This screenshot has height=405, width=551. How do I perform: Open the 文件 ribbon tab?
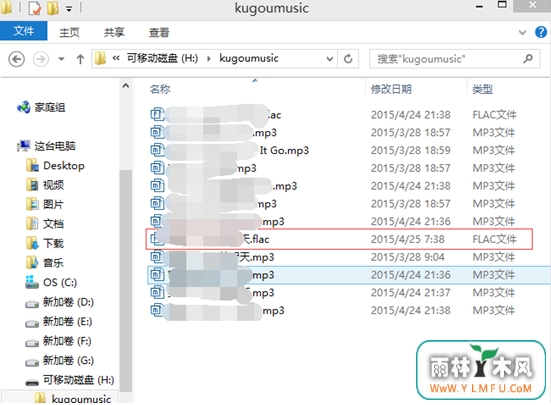pos(24,31)
